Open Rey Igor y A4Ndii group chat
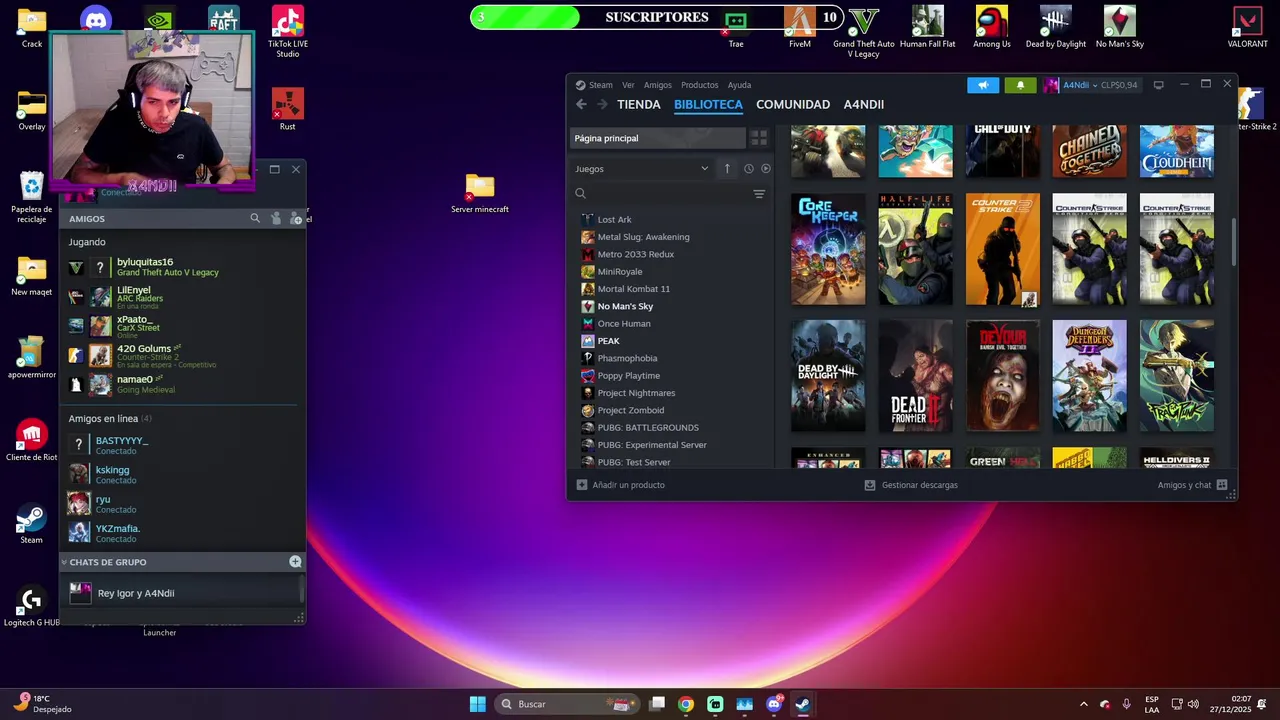 coord(180,593)
